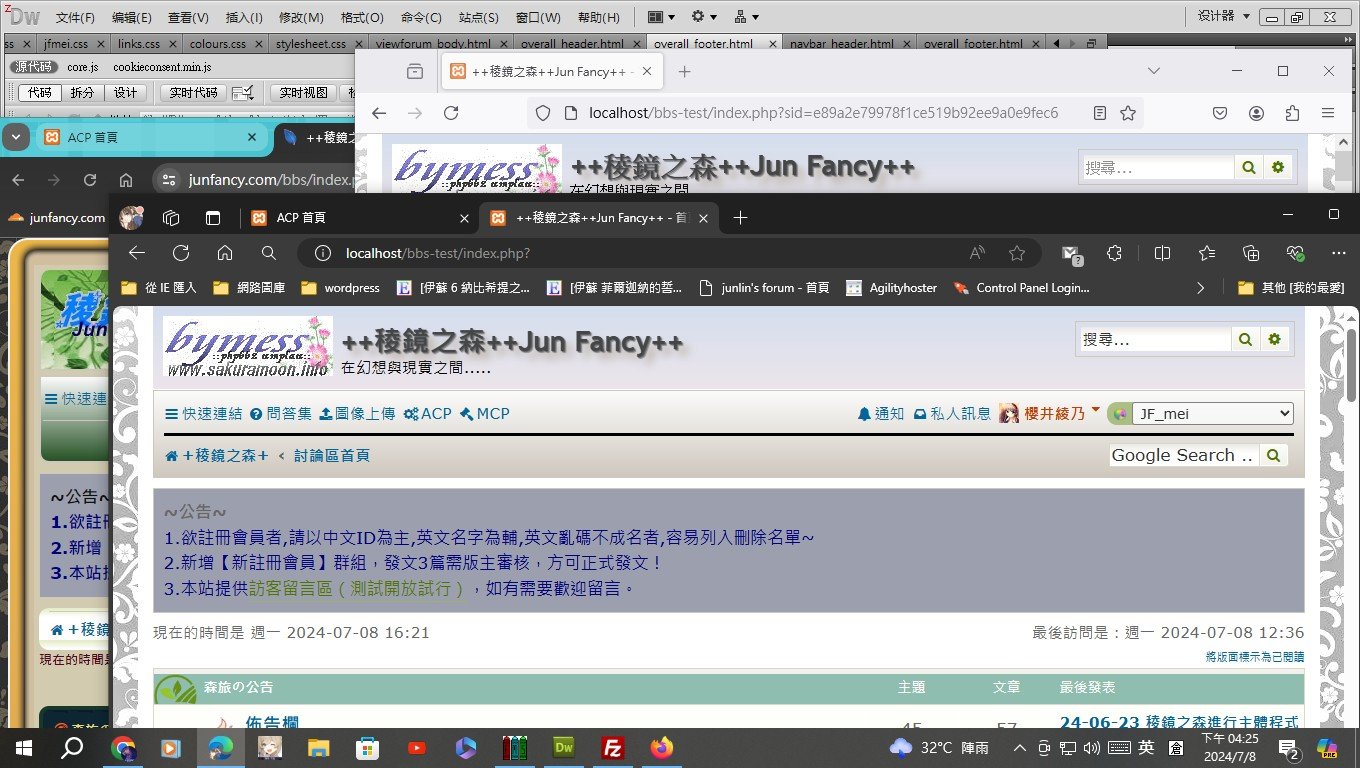
Task: Open the 快速連結 quick links dropdown
Action: [x=203, y=414]
